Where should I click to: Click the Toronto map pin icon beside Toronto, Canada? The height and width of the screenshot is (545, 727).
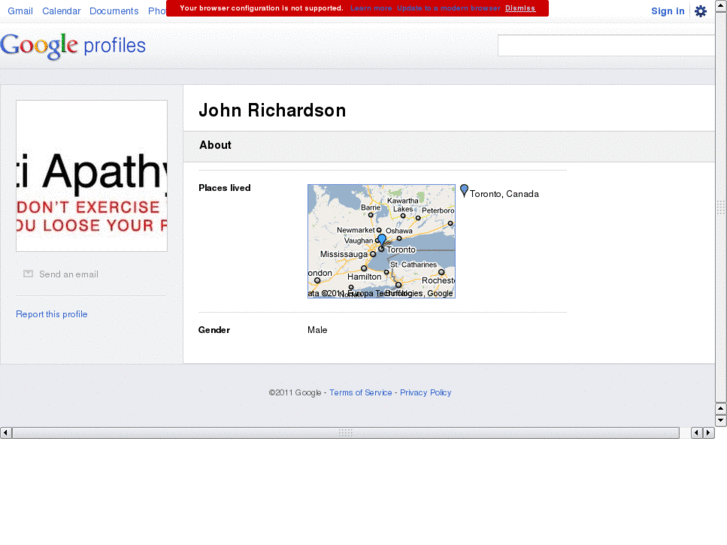coord(464,191)
